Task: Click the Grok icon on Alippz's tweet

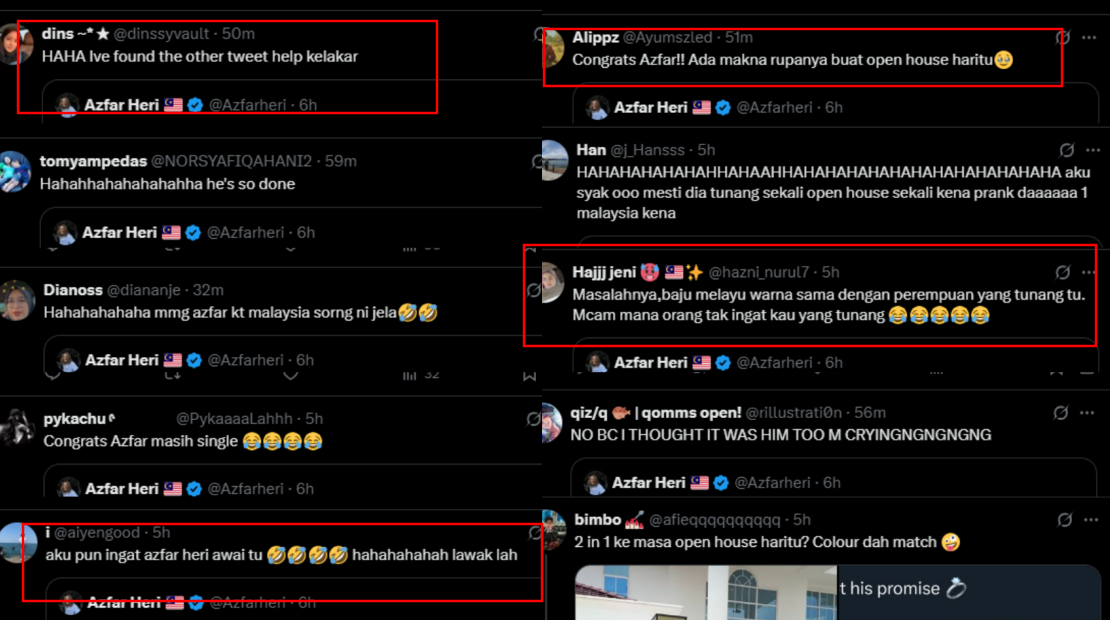Action: [1063, 38]
